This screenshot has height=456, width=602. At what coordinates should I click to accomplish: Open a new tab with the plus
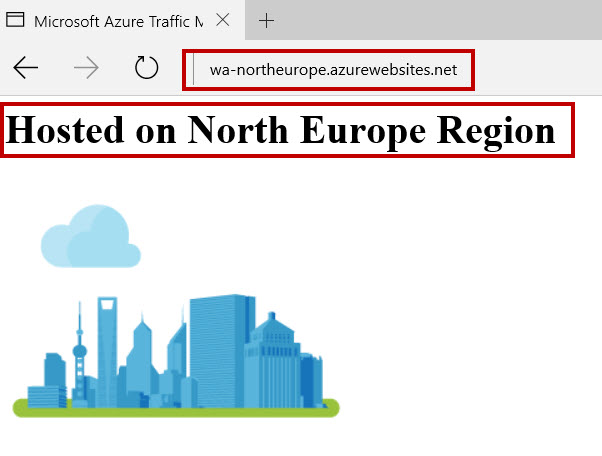click(266, 20)
